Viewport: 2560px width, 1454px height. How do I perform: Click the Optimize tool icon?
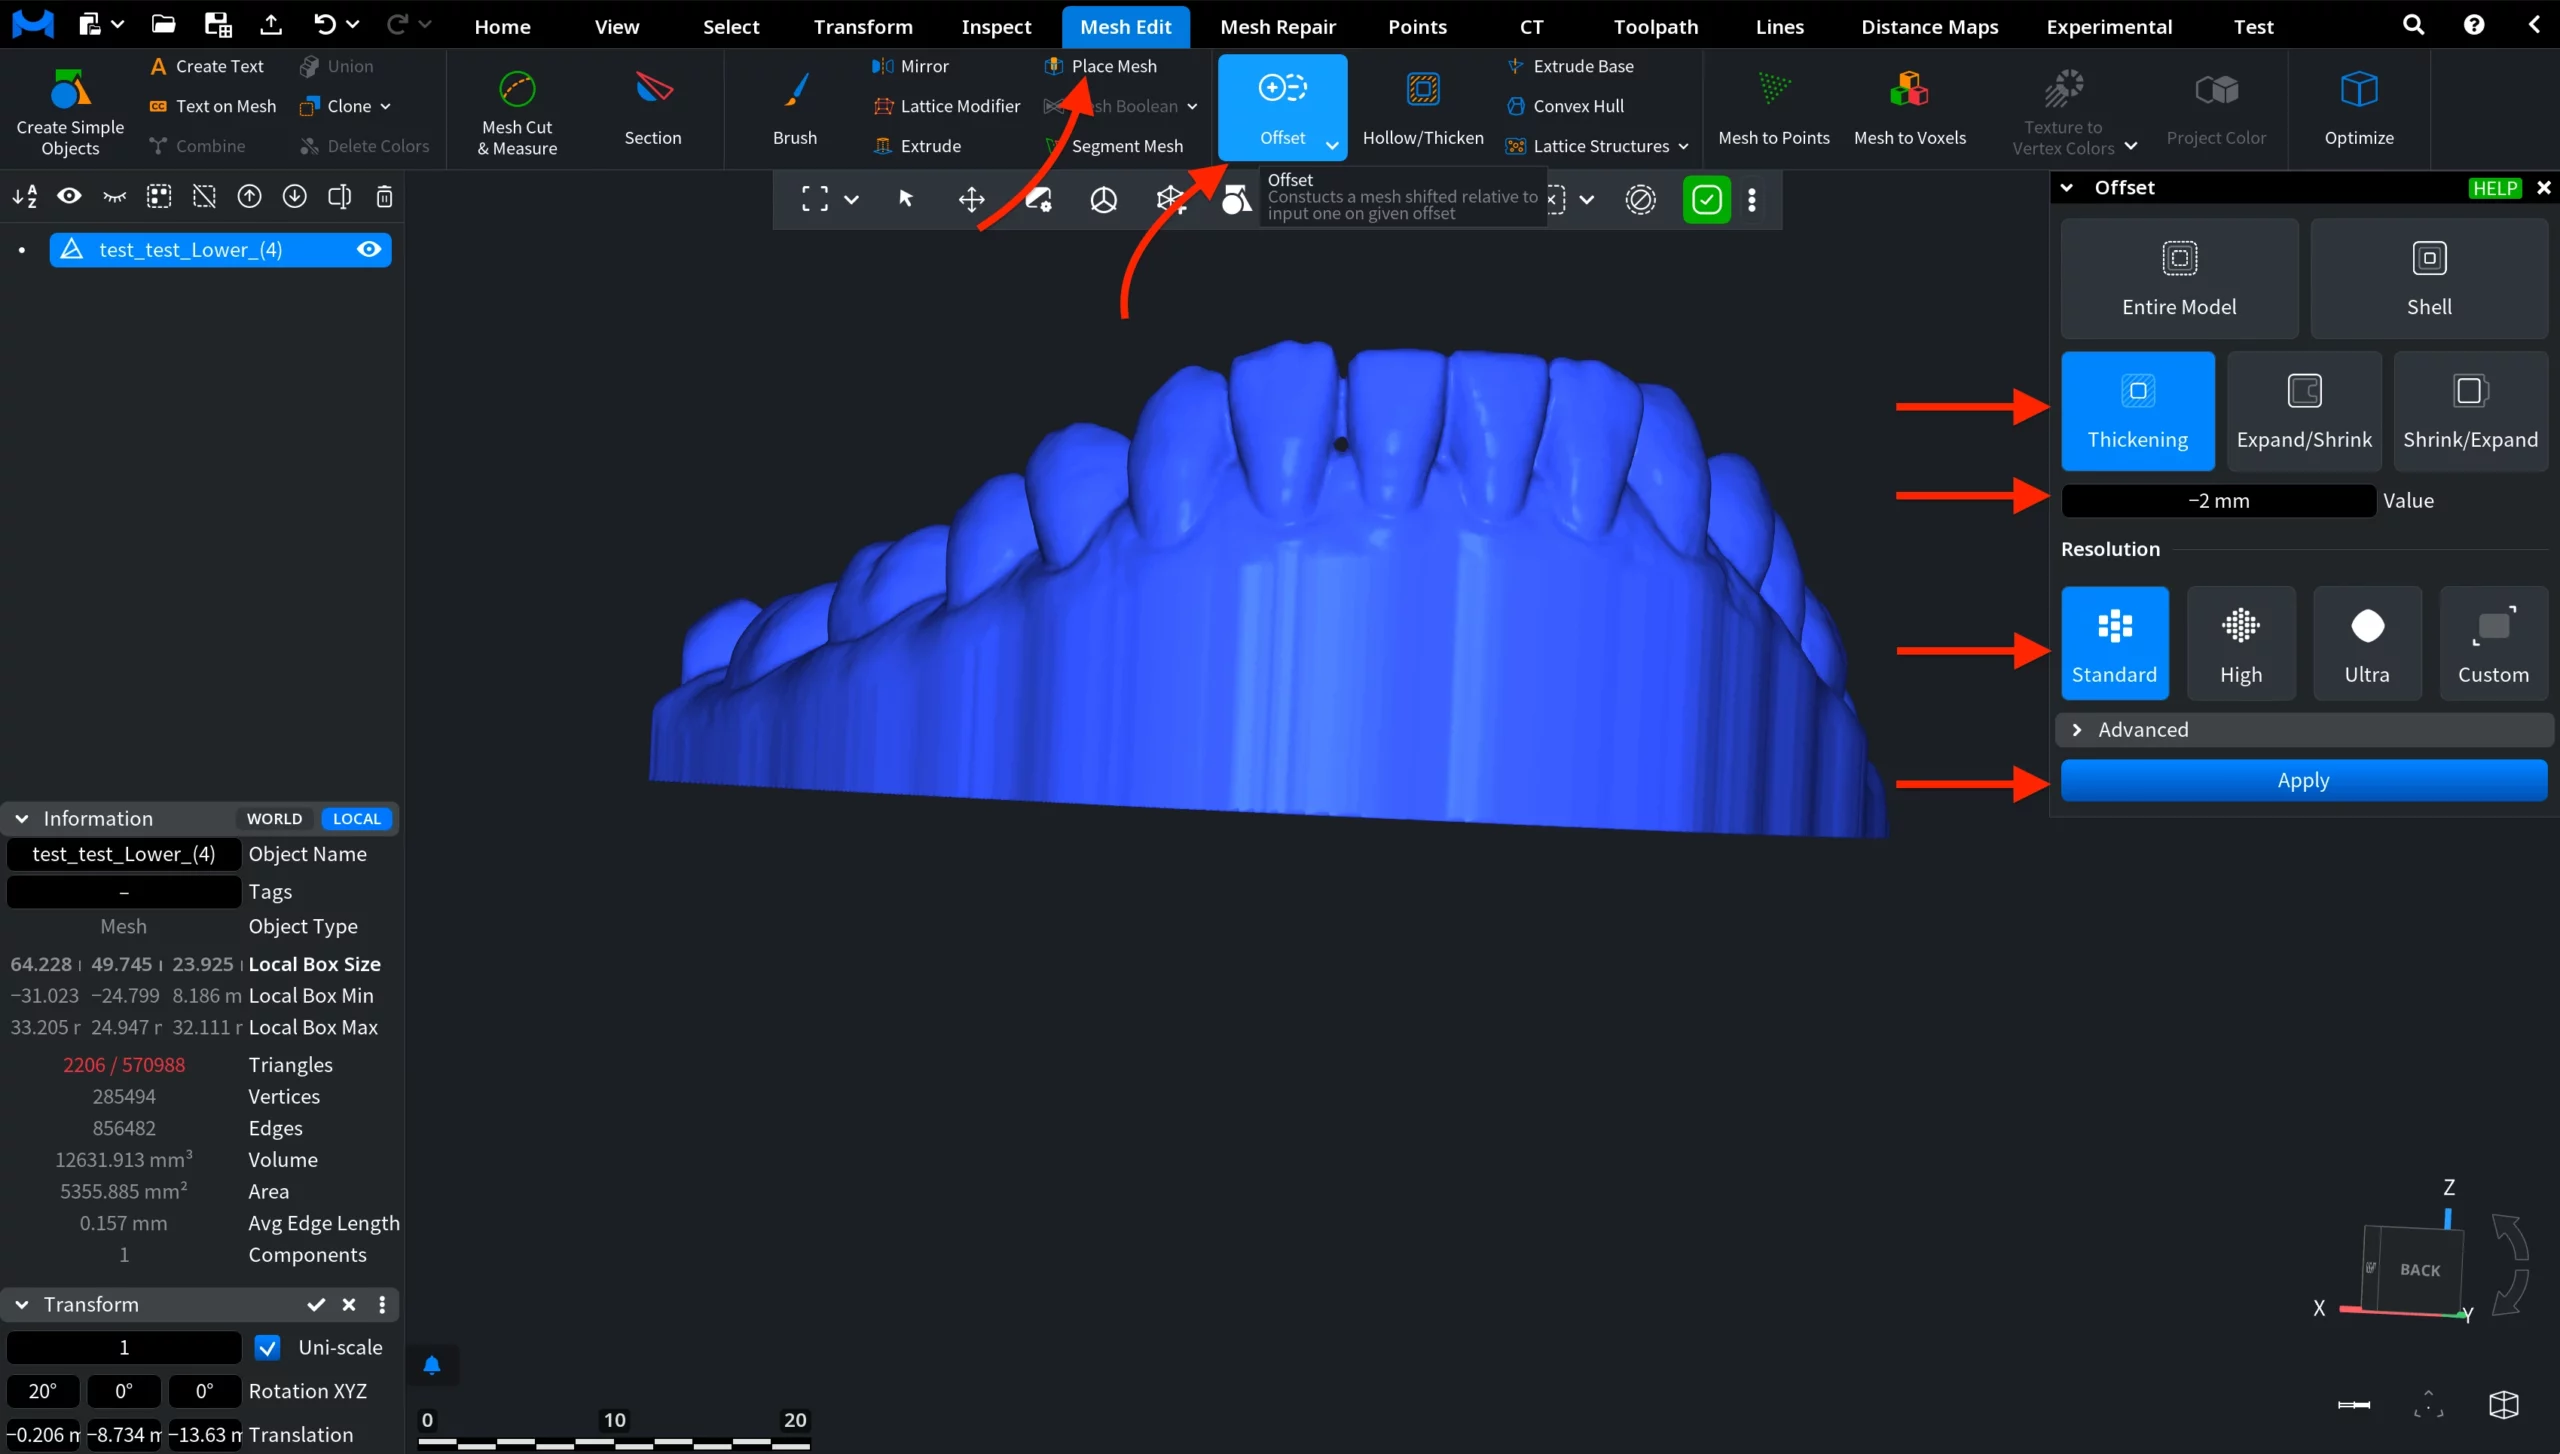point(2358,90)
